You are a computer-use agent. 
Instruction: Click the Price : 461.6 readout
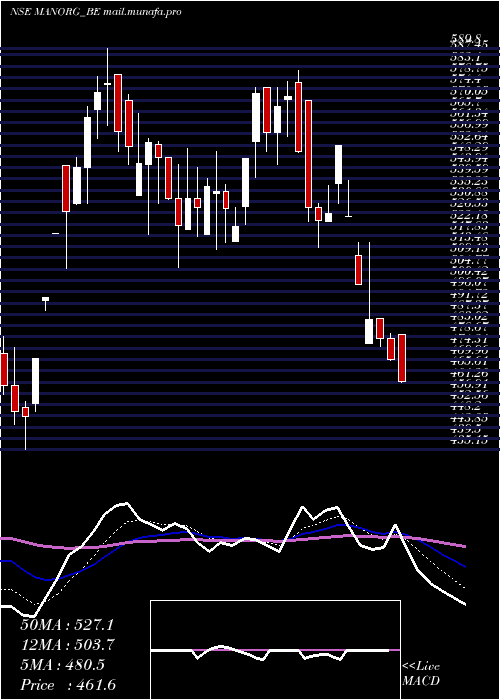[x=68, y=685]
